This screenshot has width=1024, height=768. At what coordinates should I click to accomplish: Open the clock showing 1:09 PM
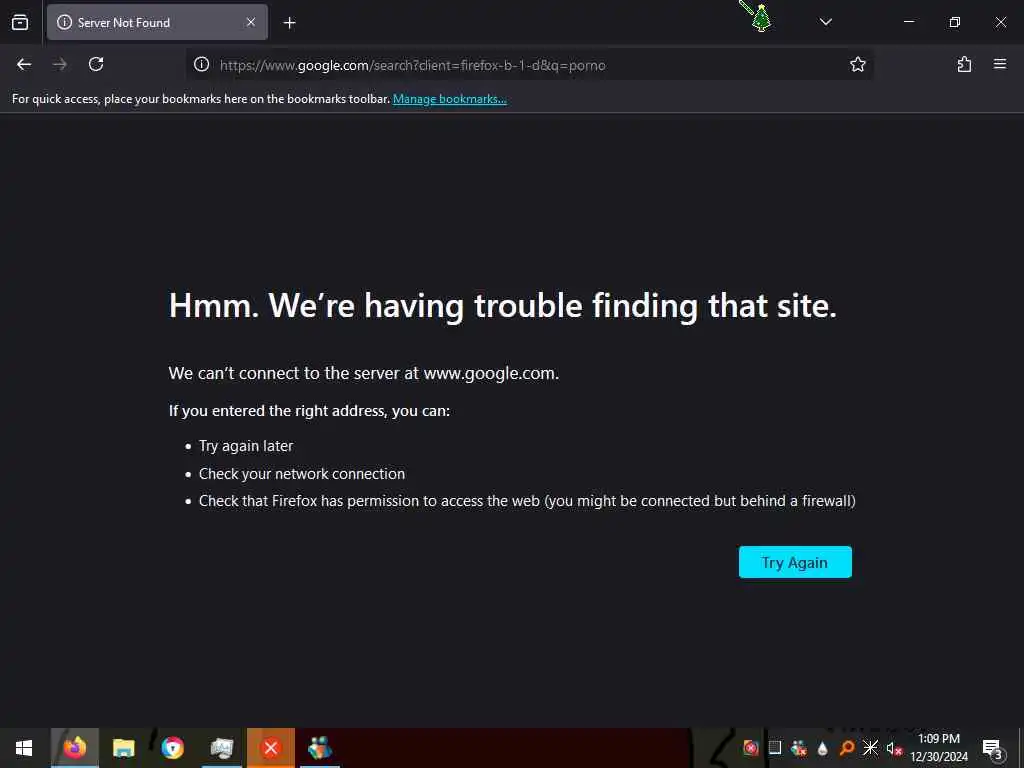939,748
